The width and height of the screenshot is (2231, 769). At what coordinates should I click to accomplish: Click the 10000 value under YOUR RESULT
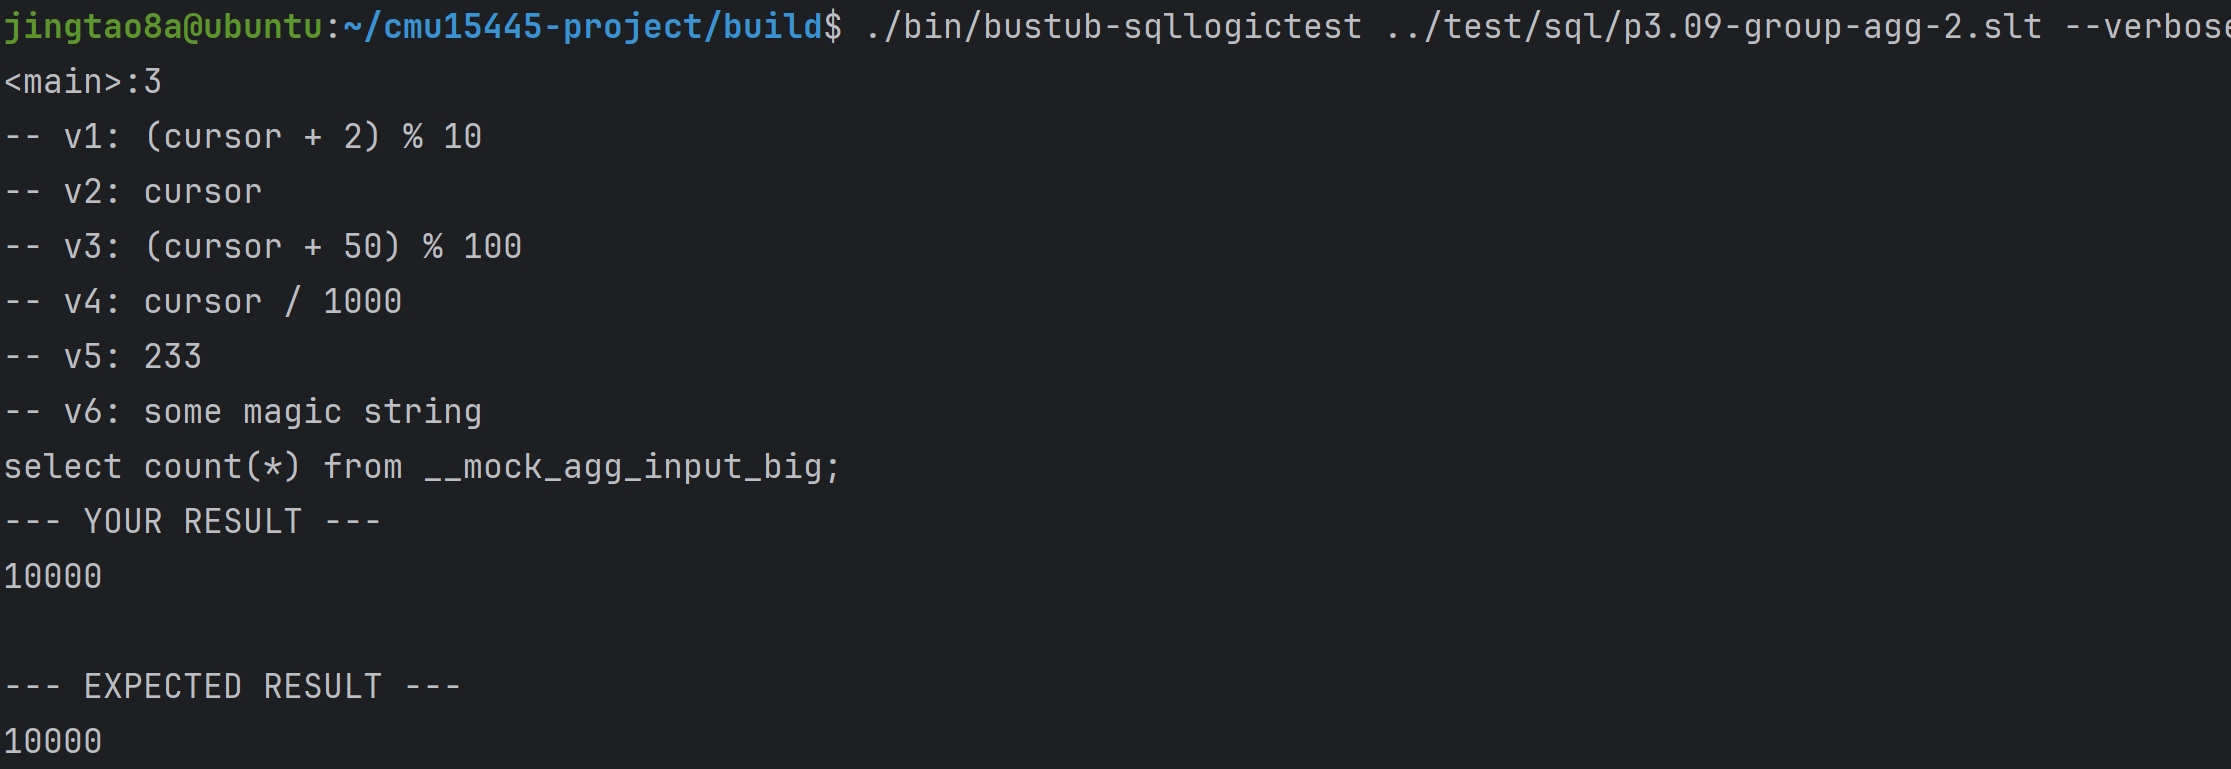[53, 577]
